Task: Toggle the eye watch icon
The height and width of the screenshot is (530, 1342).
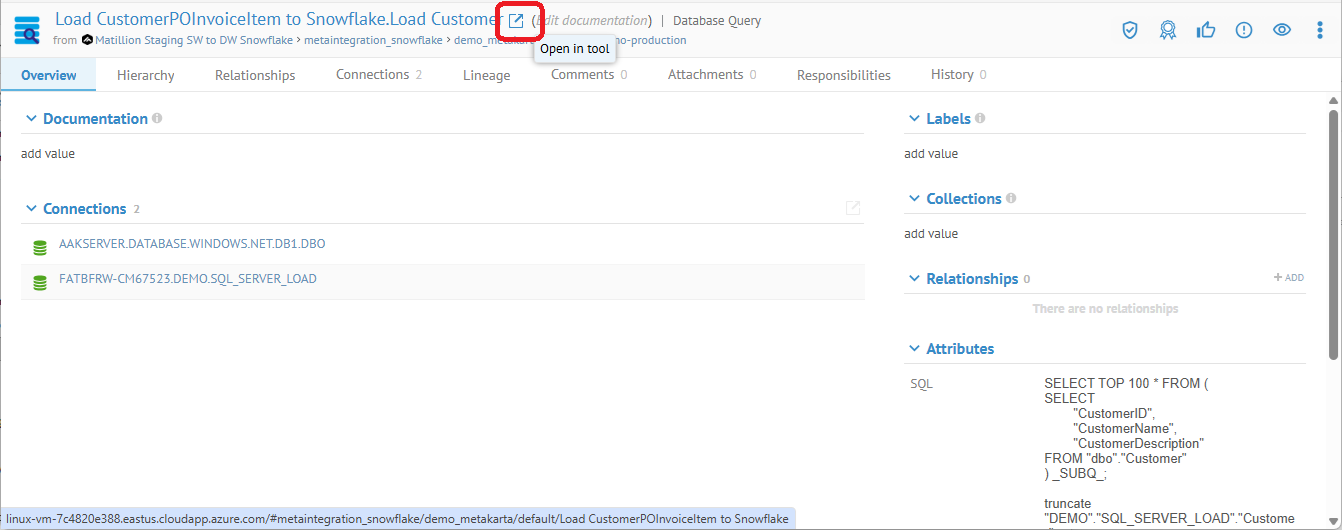Action: (1282, 30)
